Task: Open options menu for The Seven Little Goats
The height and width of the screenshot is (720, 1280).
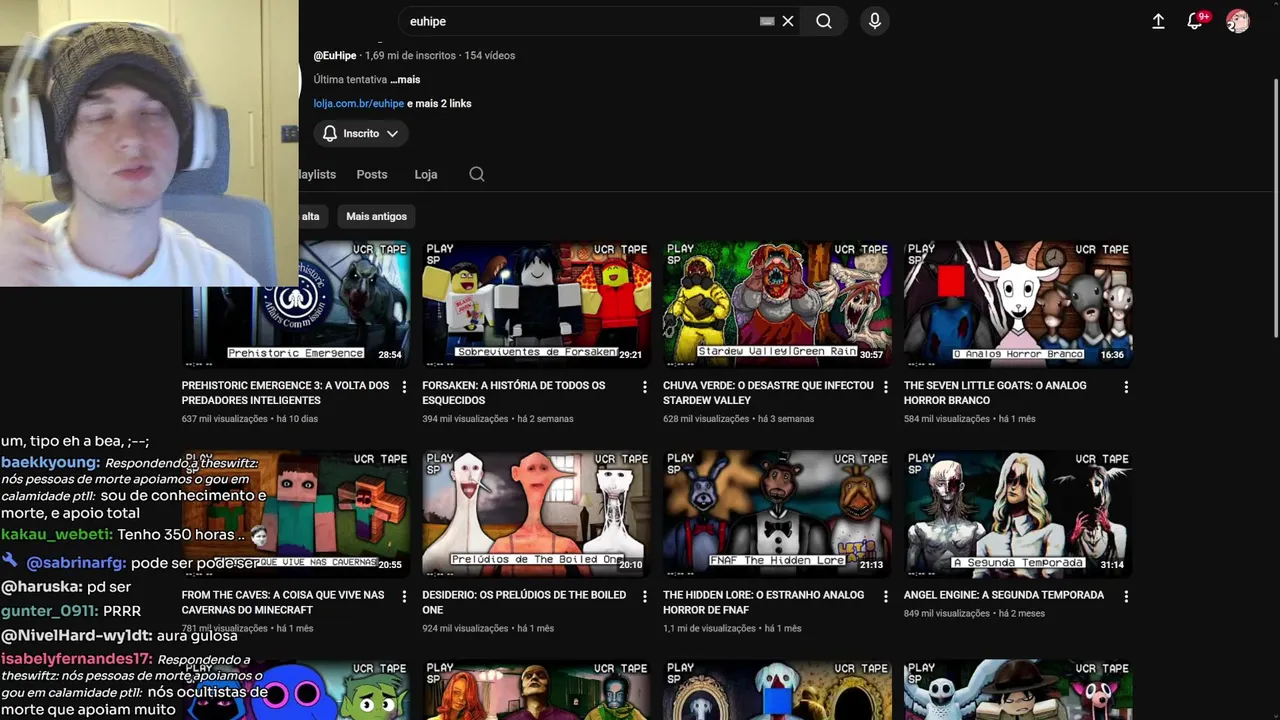Action: coord(1126,387)
